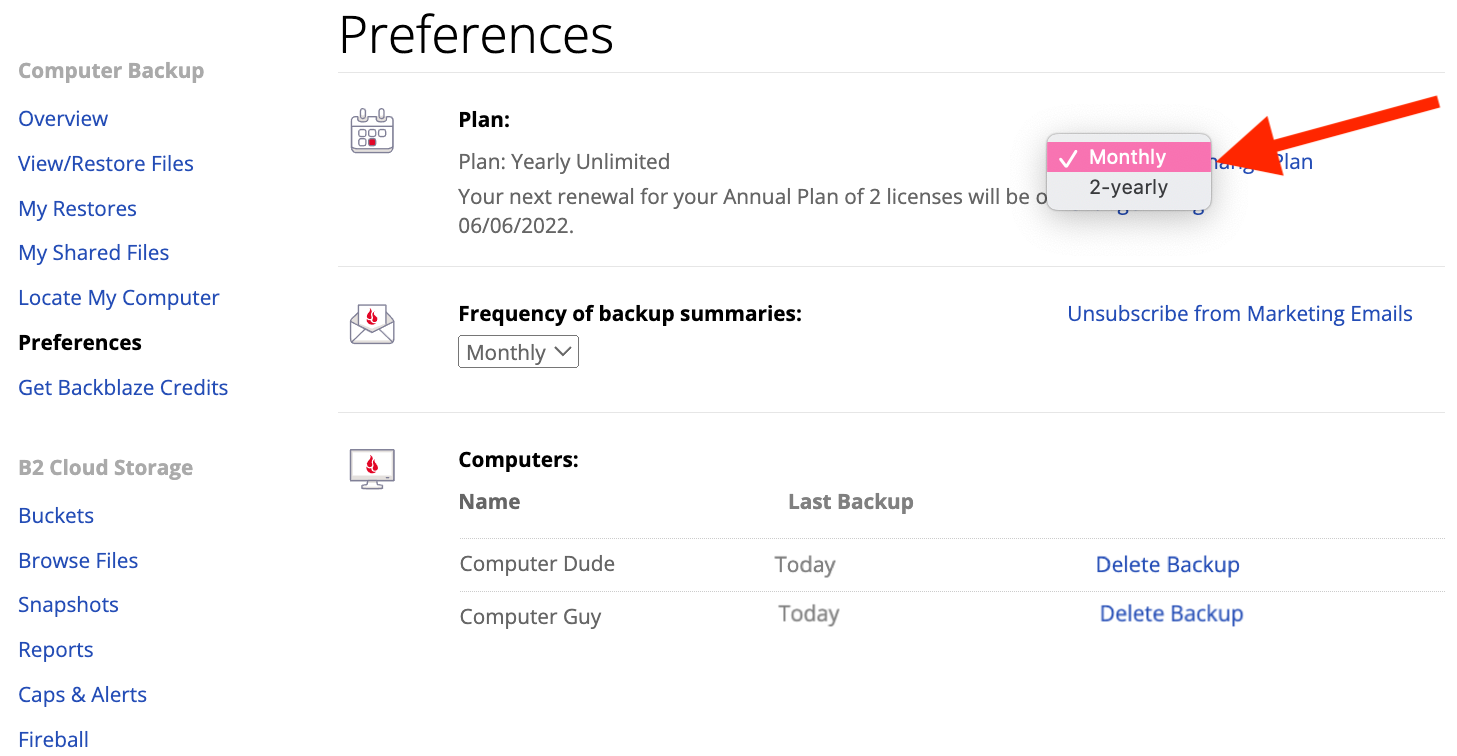The image size is (1457, 756).
Task: Click the calendar icon beside Plan
Action: point(372,131)
